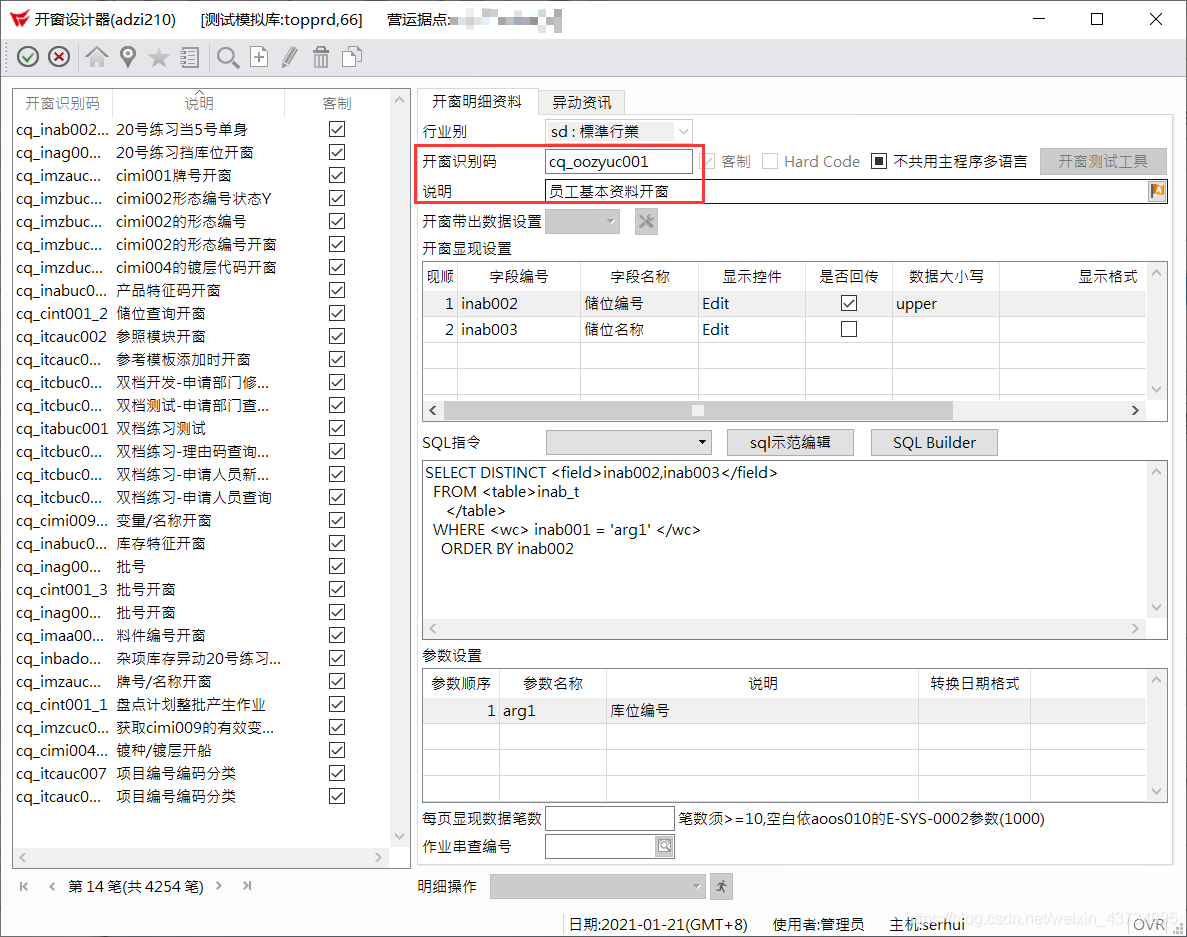
Task: Click the wrench tools settings icon
Action: pos(646,222)
